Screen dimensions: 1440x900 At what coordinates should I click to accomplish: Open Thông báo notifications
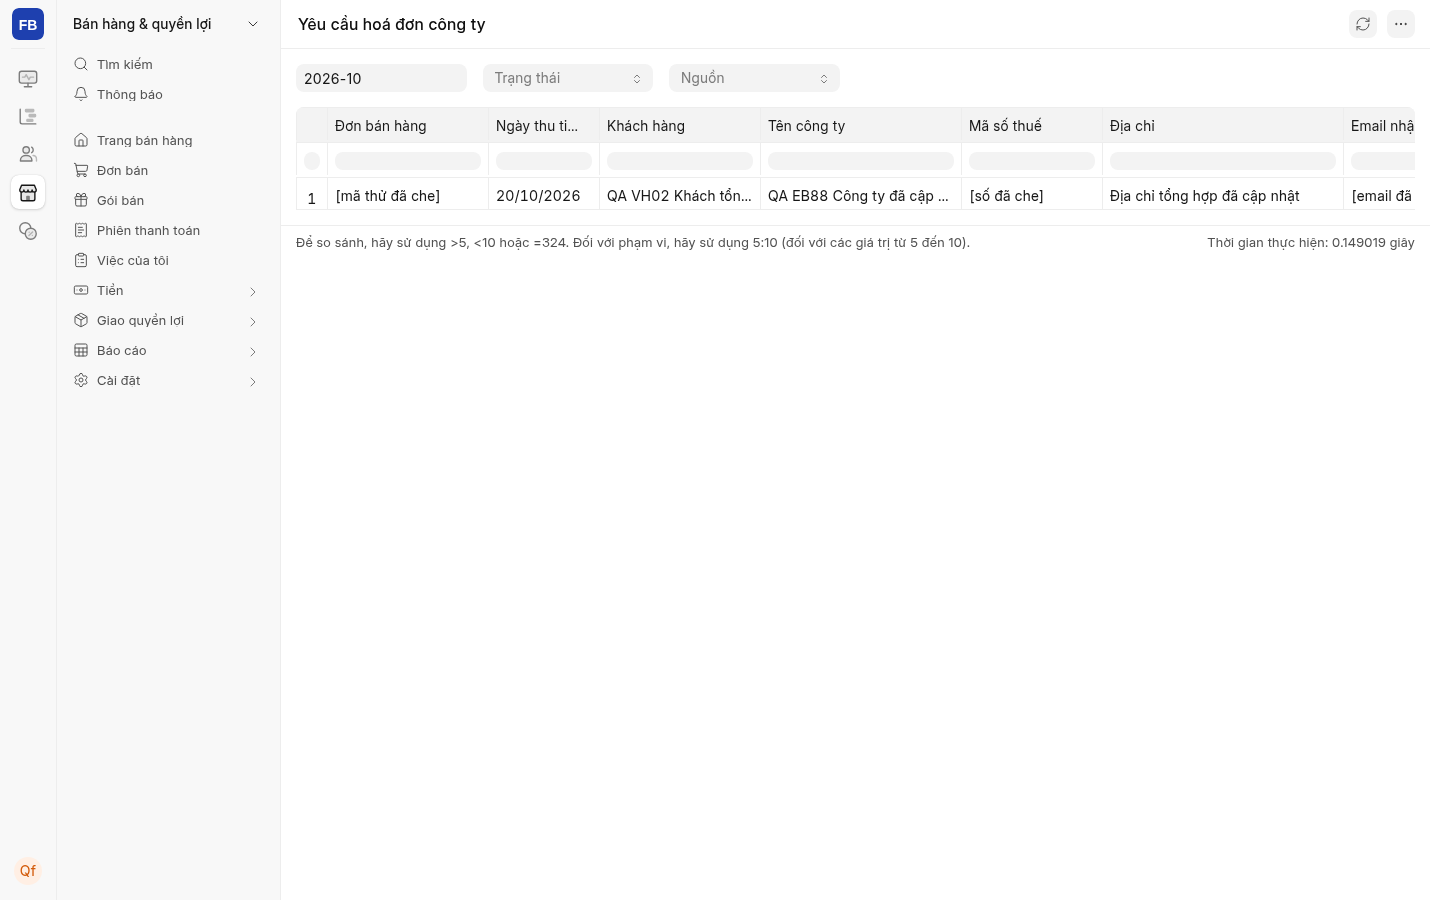click(168, 94)
